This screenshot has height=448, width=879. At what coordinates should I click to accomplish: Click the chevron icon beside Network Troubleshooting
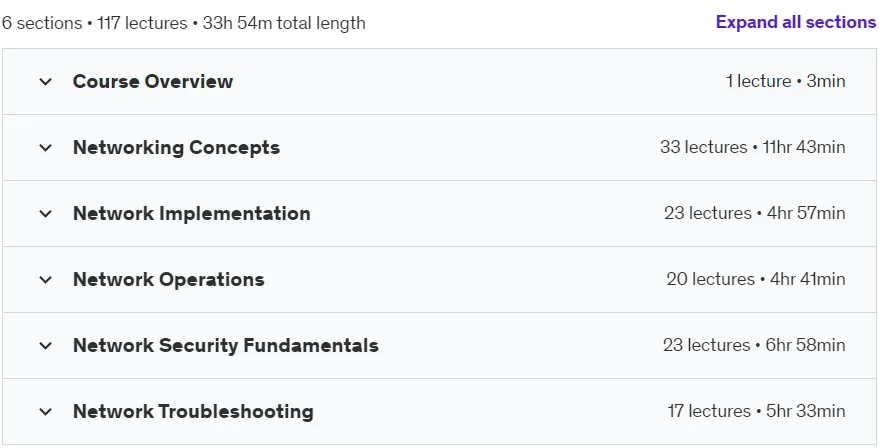[x=45, y=412]
